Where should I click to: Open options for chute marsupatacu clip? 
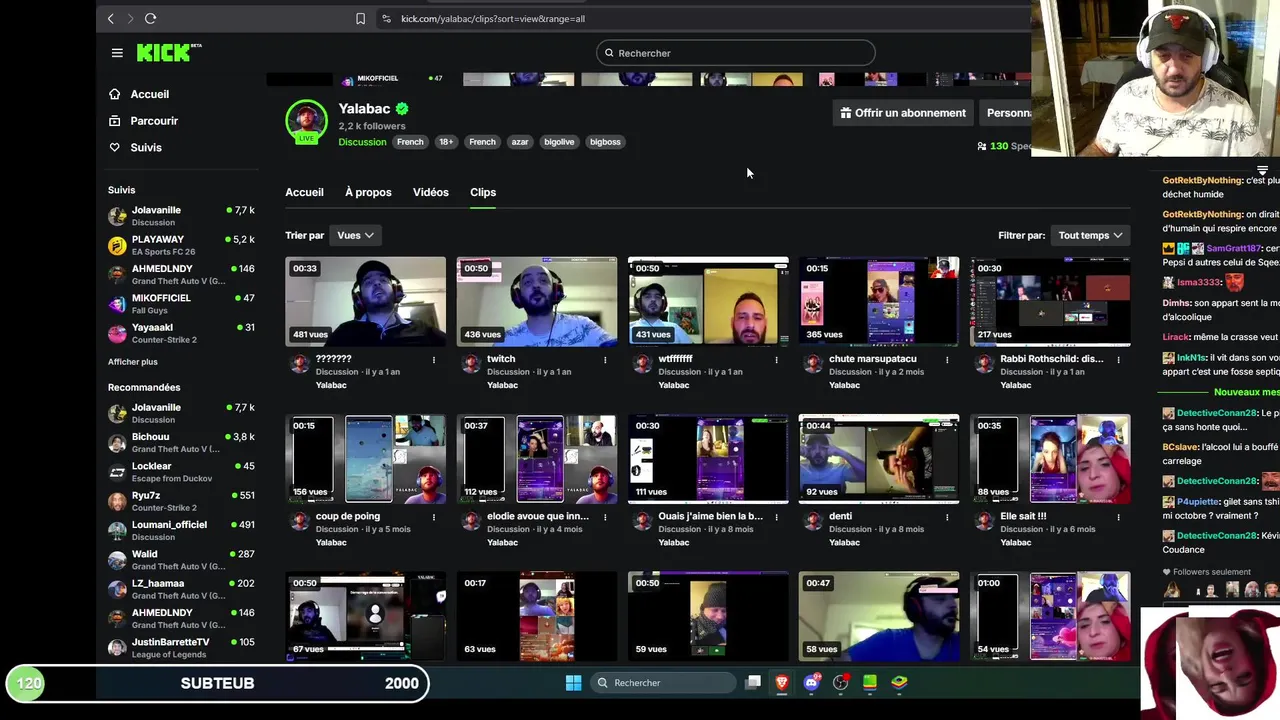[947, 359]
